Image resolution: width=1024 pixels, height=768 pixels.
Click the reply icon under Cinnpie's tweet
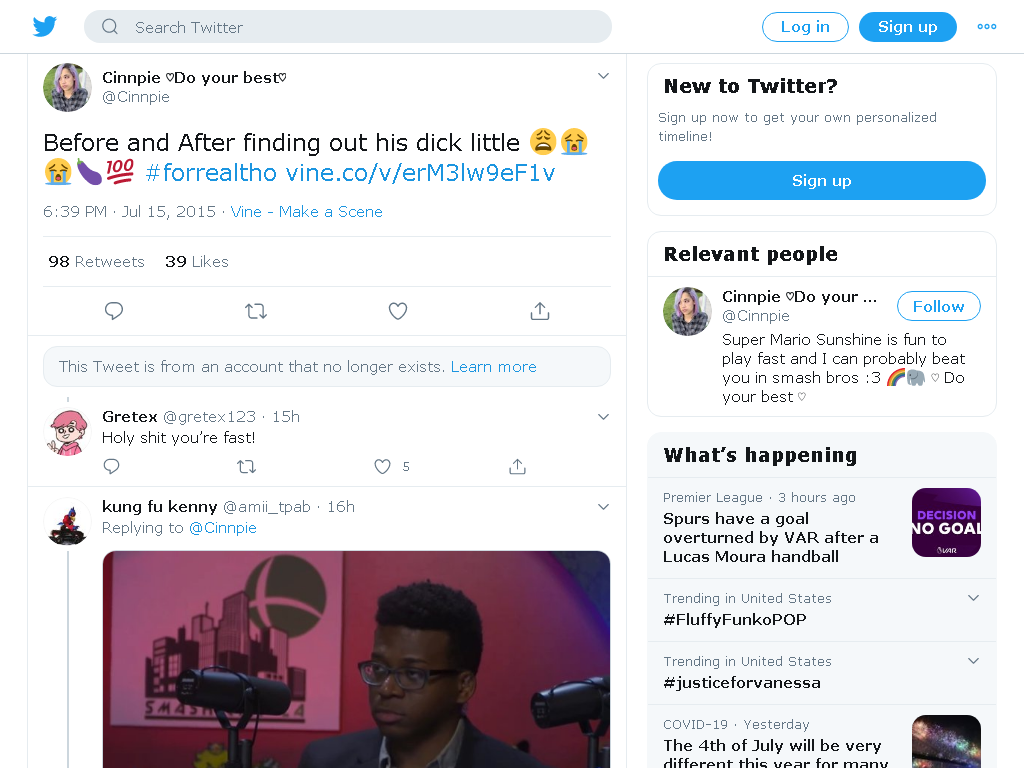pos(114,311)
